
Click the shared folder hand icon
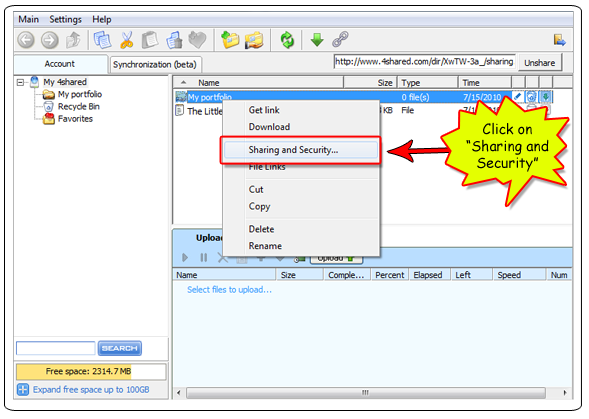(254, 40)
